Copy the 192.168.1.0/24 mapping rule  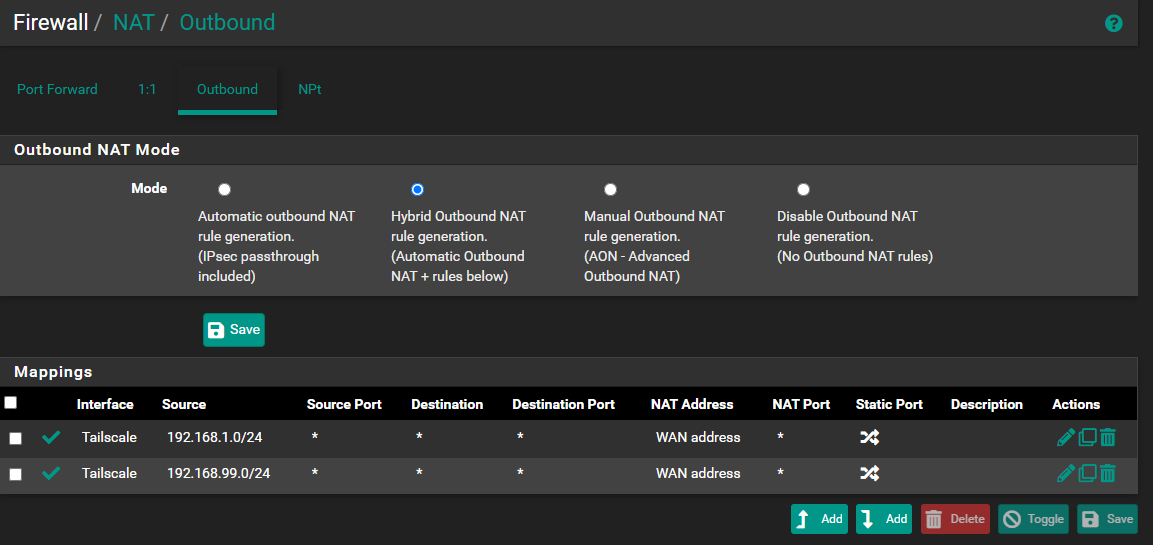(1088, 437)
